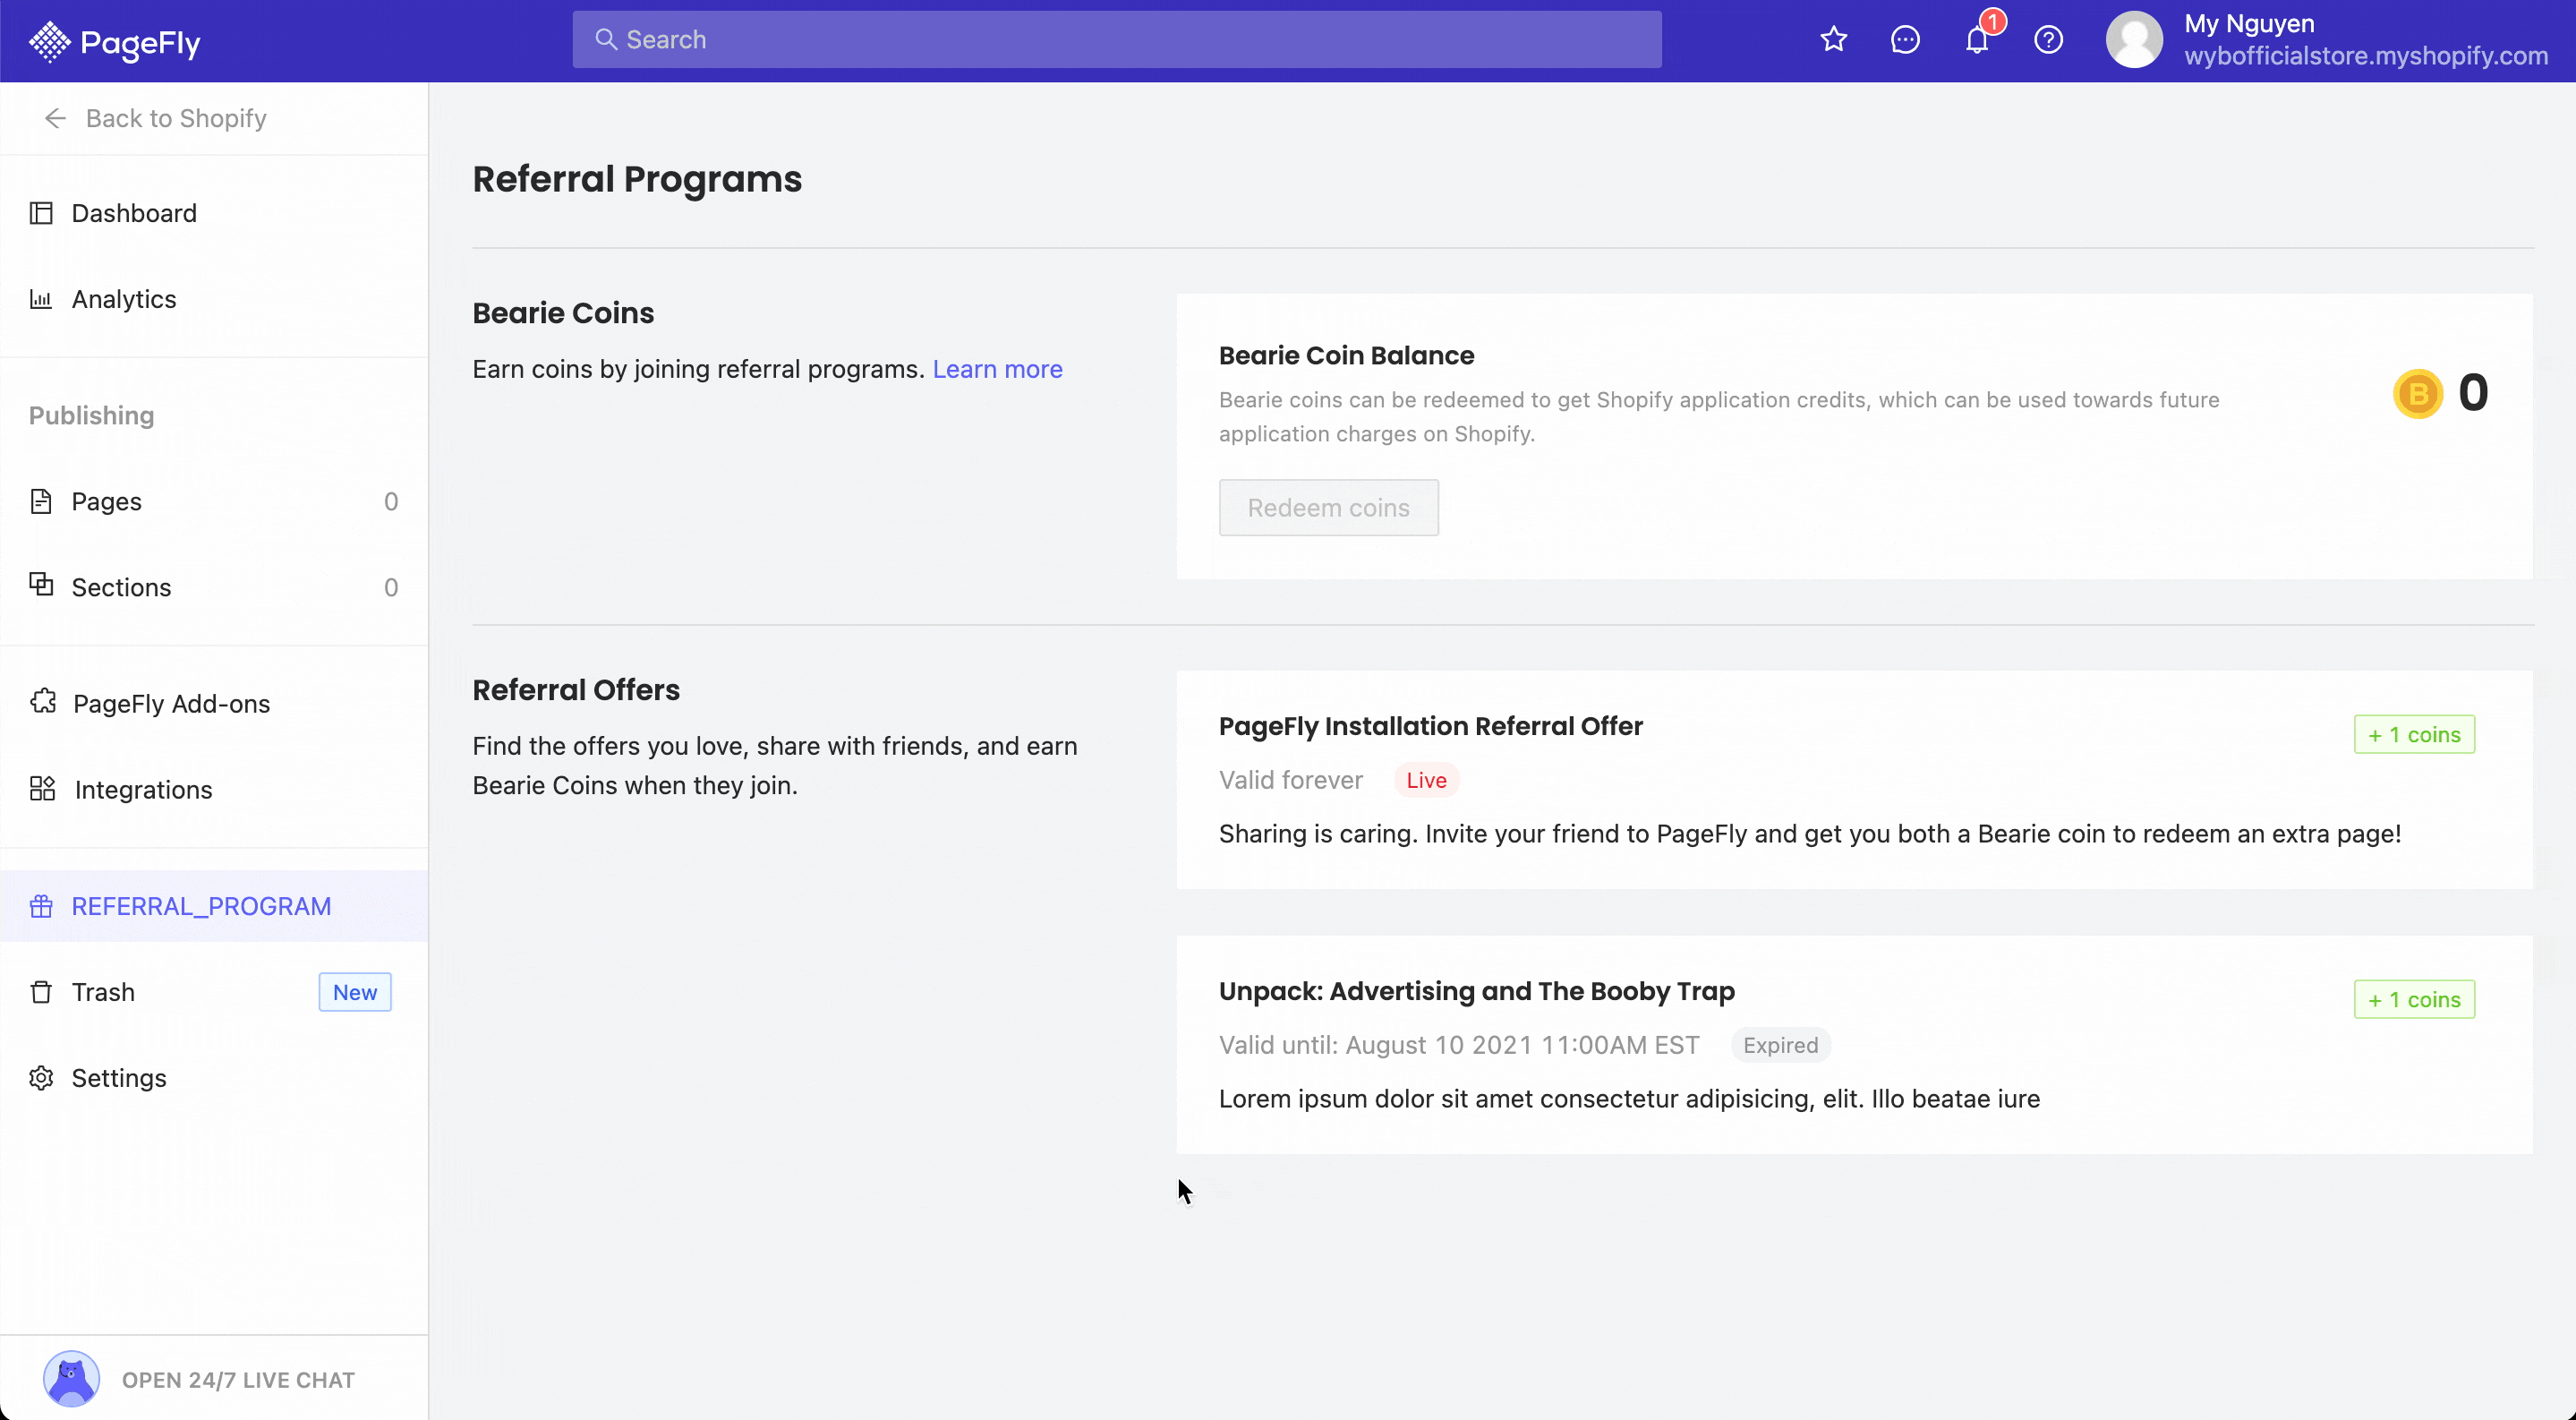Click the Pages document icon
Image resolution: width=2576 pixels, height=1420 pixels.
pyautogui.click(x=41, y=501)
